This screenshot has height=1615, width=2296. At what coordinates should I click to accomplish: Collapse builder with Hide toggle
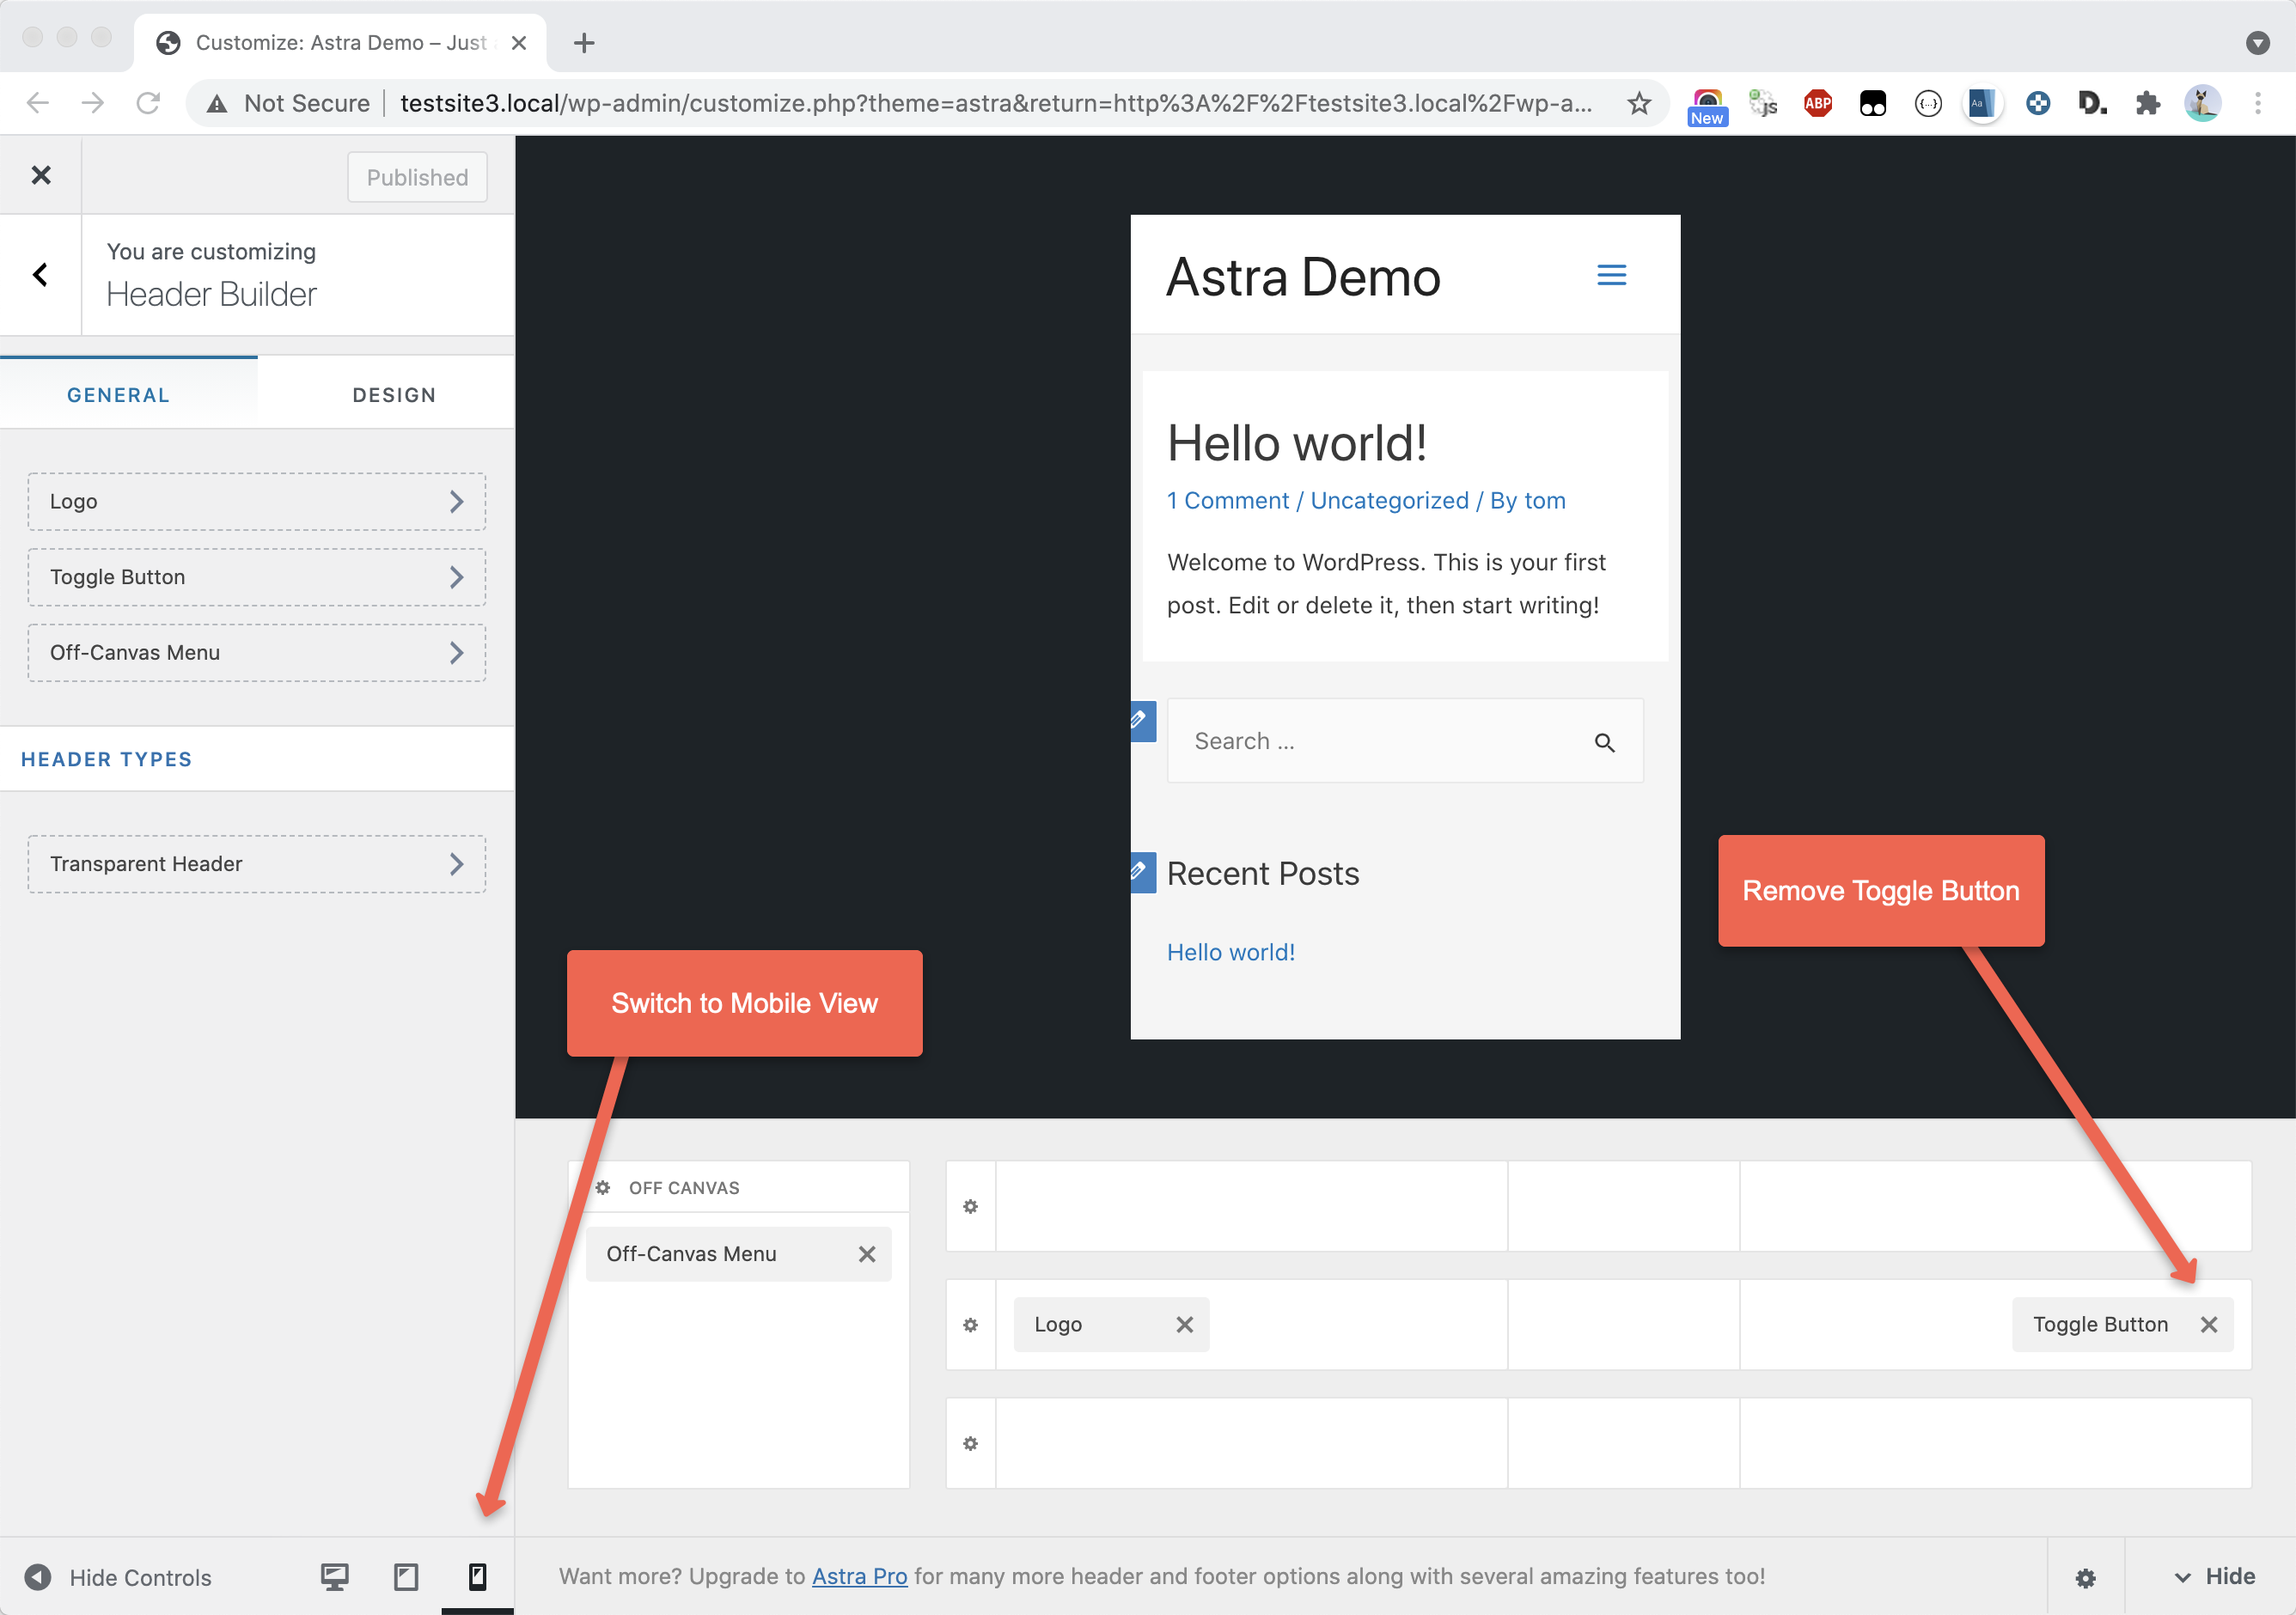2214,1577
